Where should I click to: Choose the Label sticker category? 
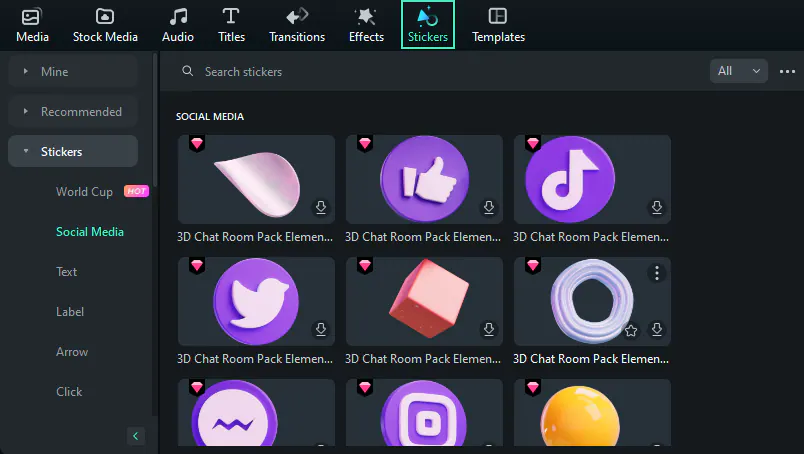click(70, 312)
